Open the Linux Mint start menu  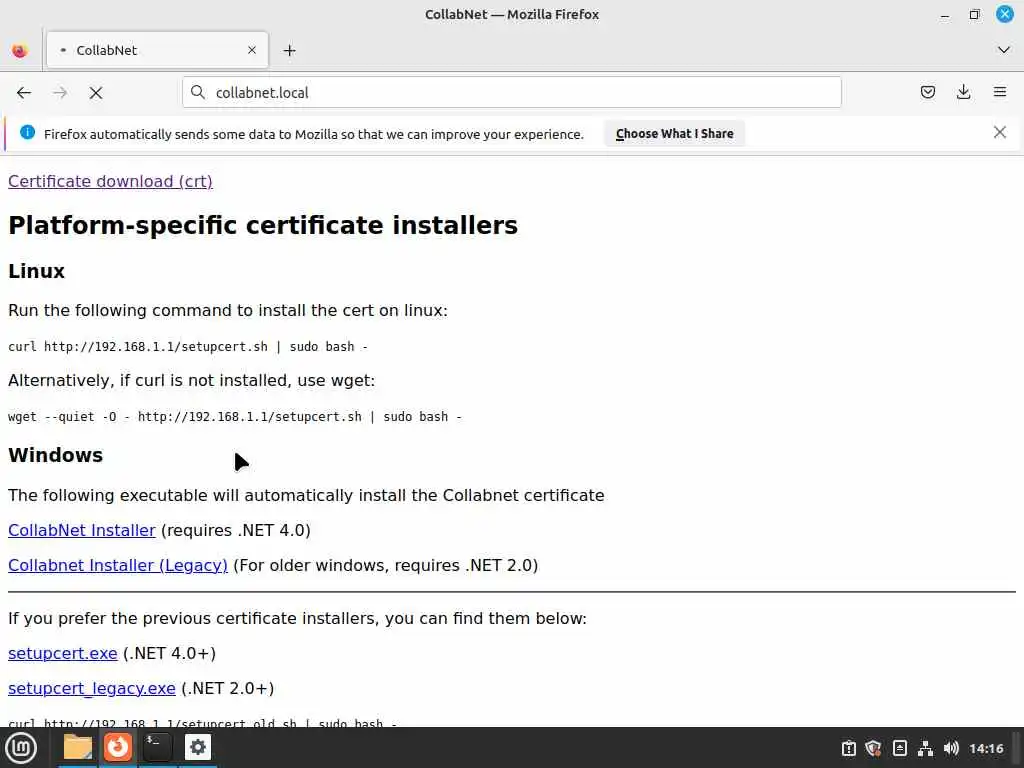pos(21,748)
